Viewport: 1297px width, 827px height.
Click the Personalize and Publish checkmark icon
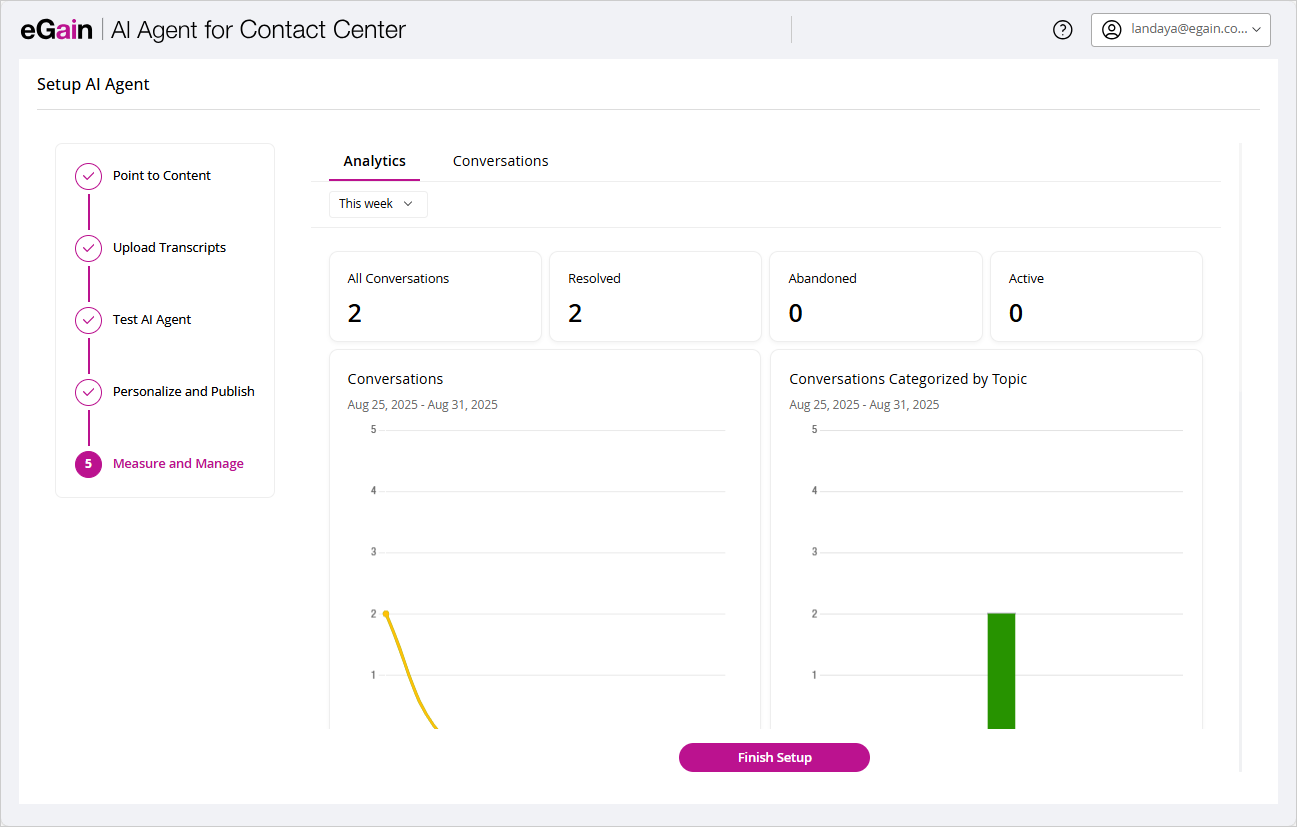[x=89, y=393]
